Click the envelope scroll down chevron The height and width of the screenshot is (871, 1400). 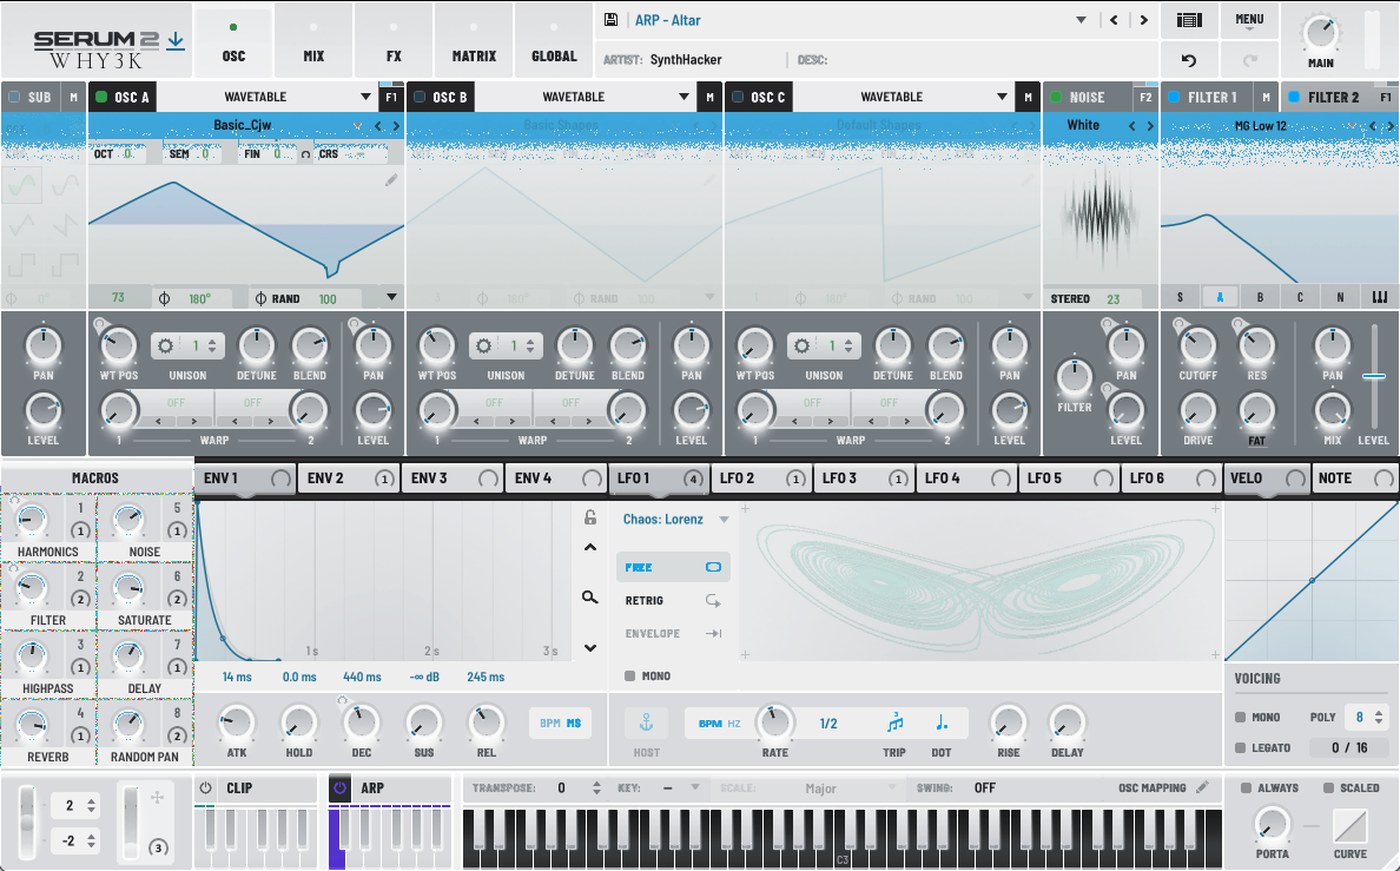pos(590,648)
